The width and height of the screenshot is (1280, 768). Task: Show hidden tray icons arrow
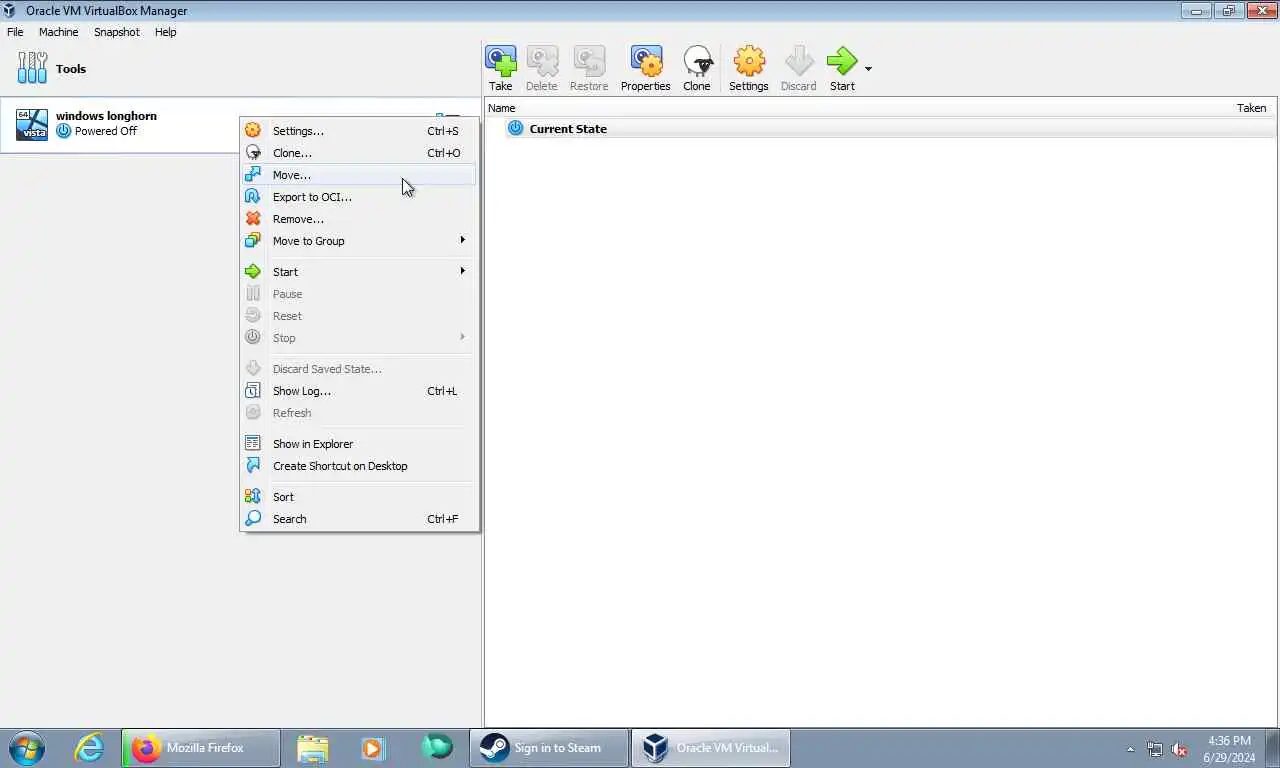click(x=1130, y=749)
